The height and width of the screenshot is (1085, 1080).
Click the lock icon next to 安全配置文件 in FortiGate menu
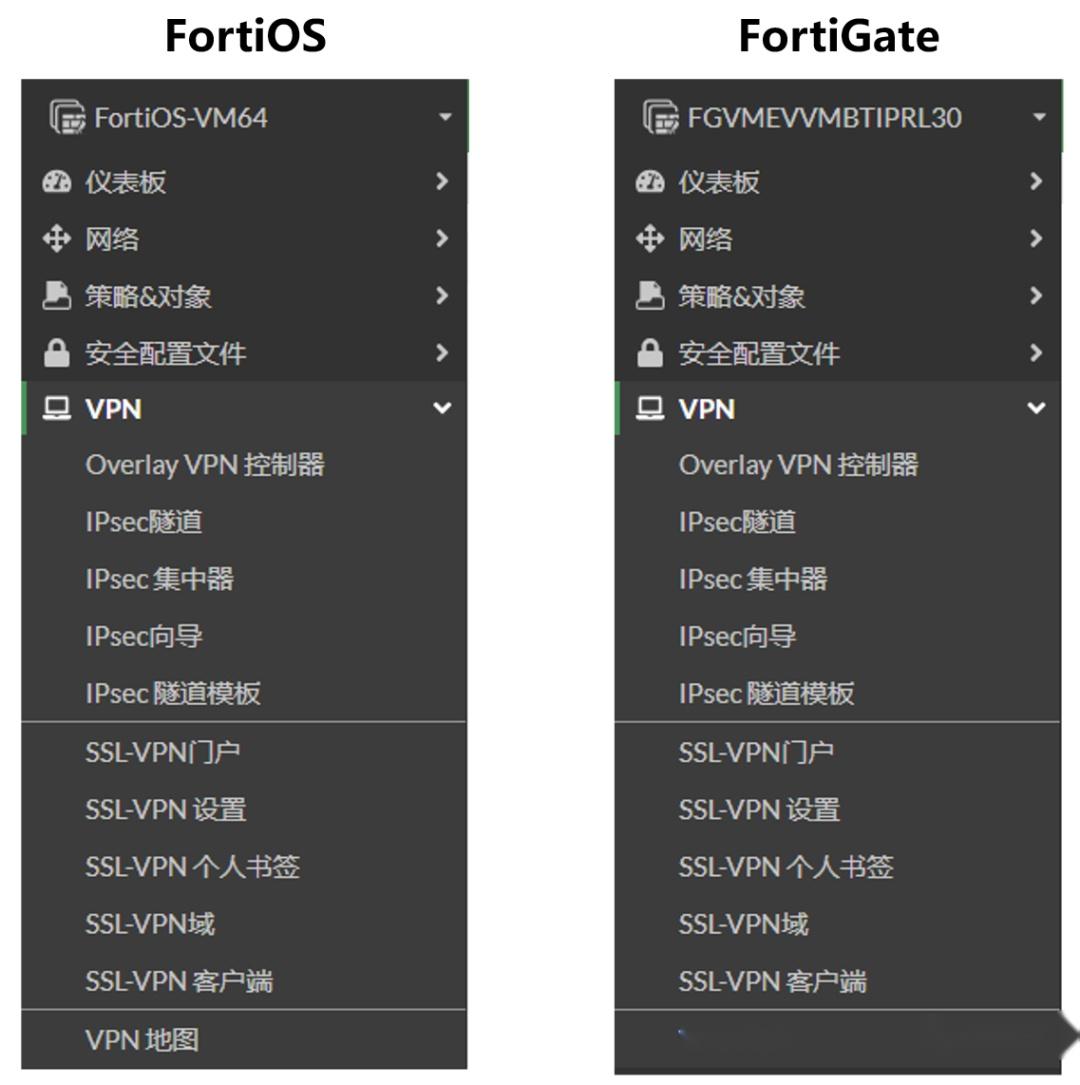coord(651,352)
